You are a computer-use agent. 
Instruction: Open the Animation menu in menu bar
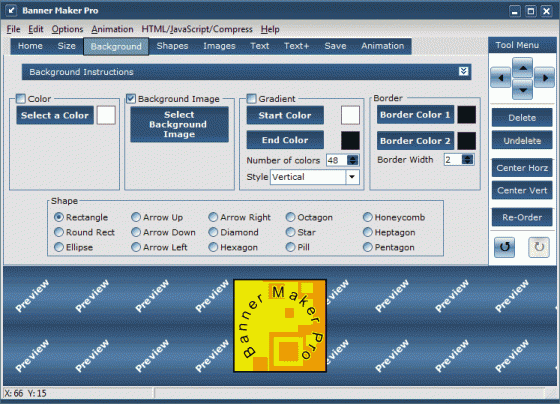pyautogui.click(x=112, y=29)
